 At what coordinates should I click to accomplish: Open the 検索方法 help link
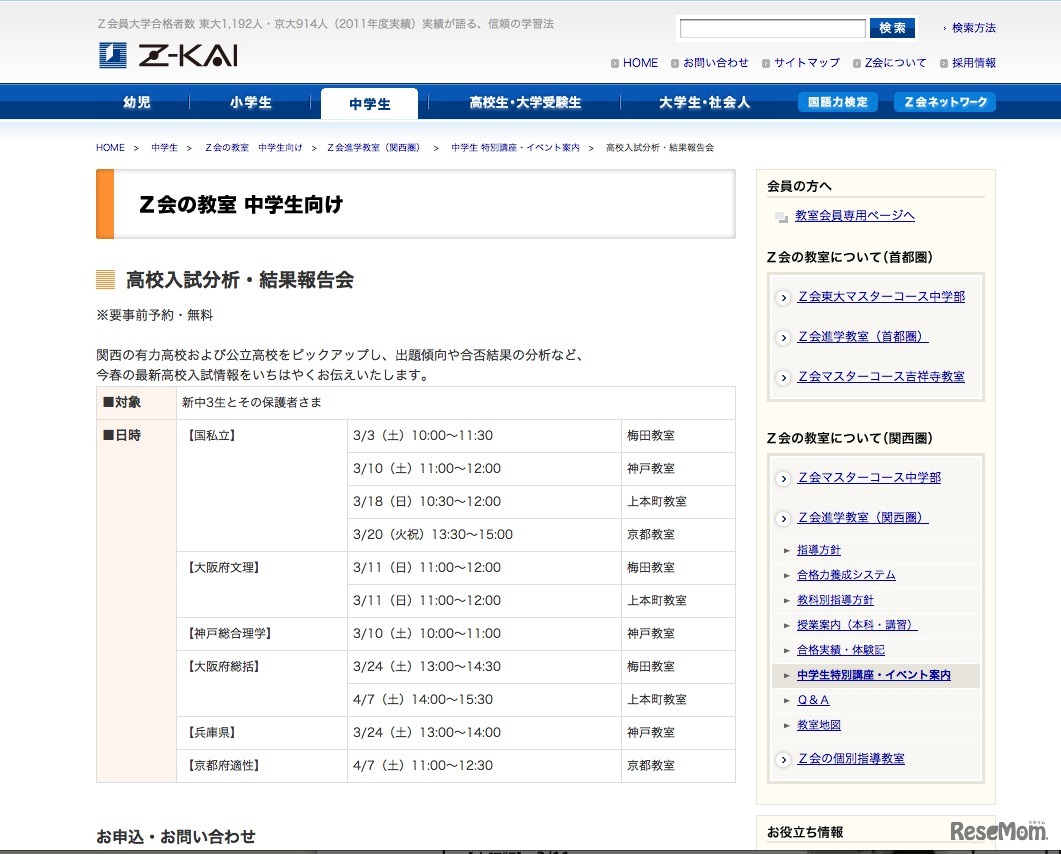(x=973, y=28)
